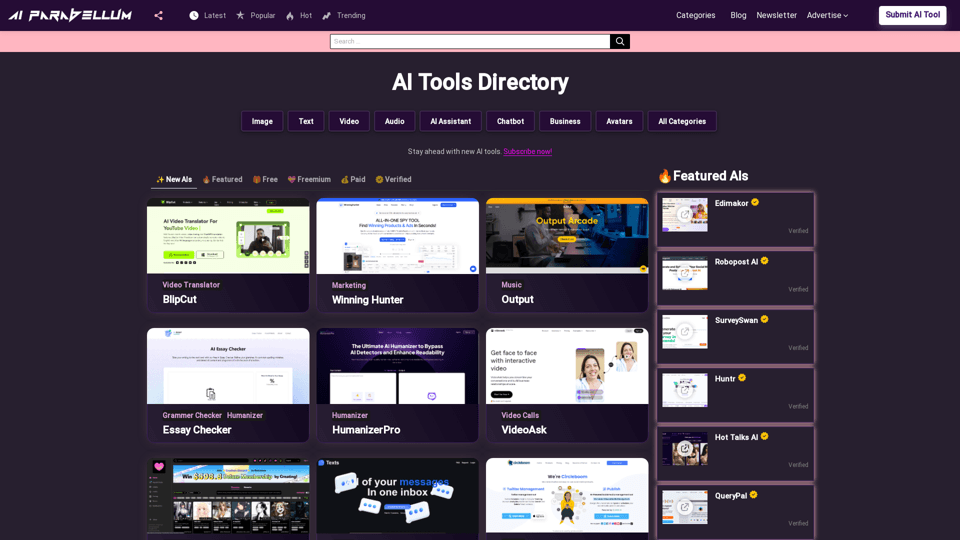The image size is (960, 540).
Task: Open the external link icon on Robopost AI thumbnail
Action: pyautogui.click(x=684, y=273)
